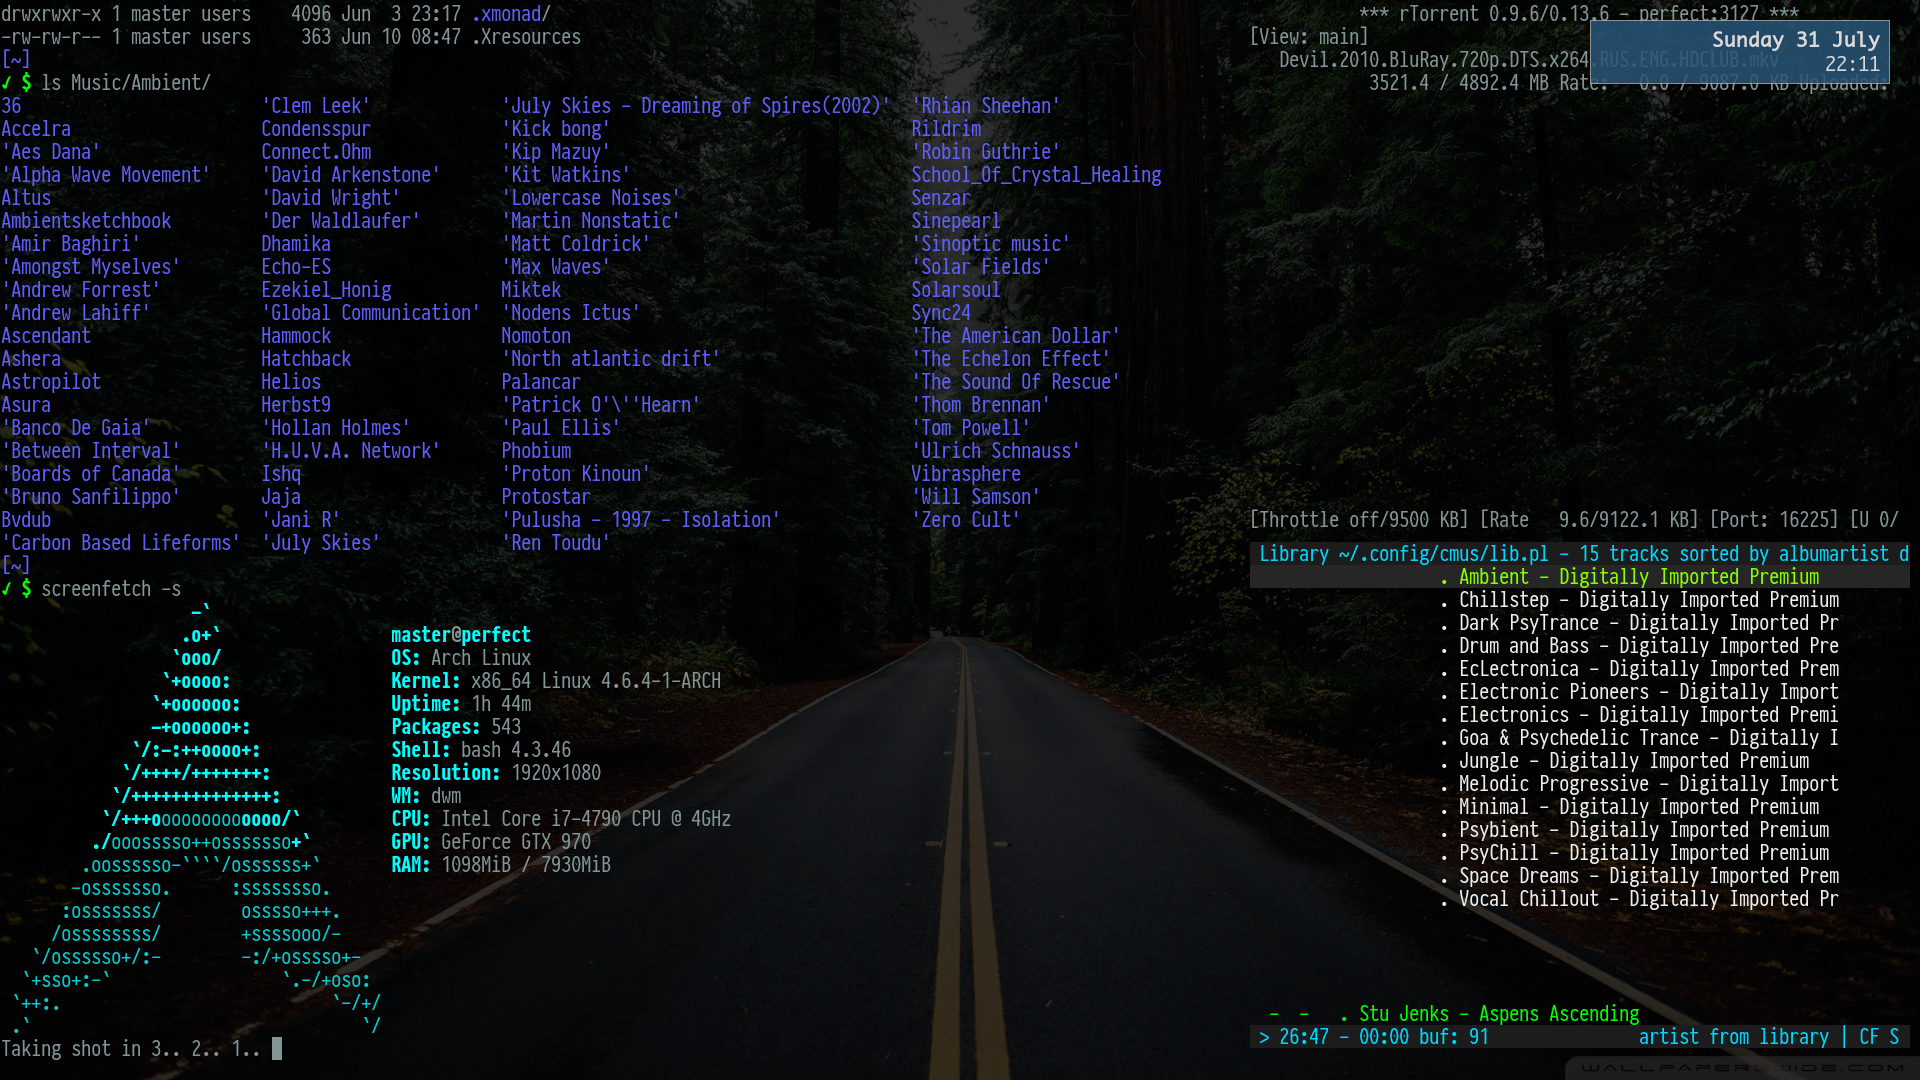Click Packages: 543 line

[x=456, y=727]
